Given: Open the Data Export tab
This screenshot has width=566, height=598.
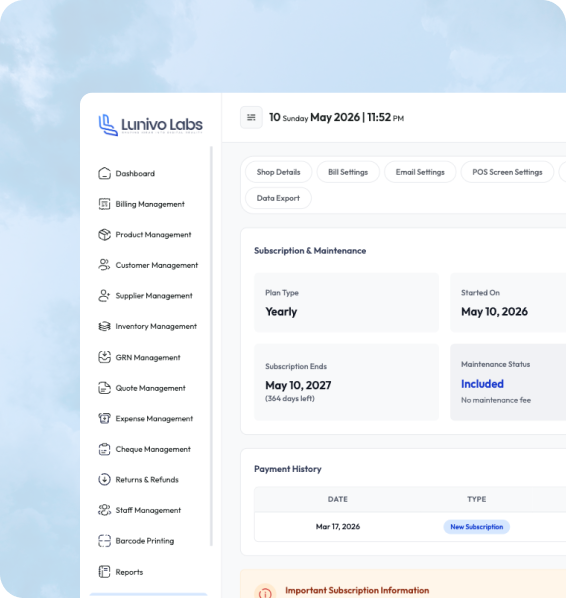Looking at the screenshot, I should pyautogui.click(x=278, y=198).
